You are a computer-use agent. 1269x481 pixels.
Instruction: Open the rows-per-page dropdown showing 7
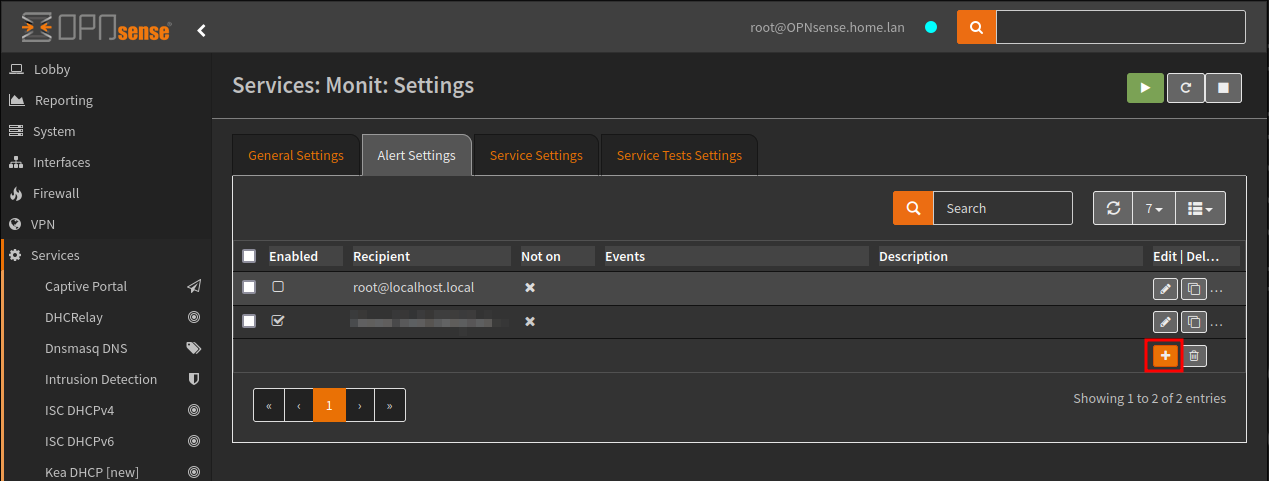point(1154,208)
